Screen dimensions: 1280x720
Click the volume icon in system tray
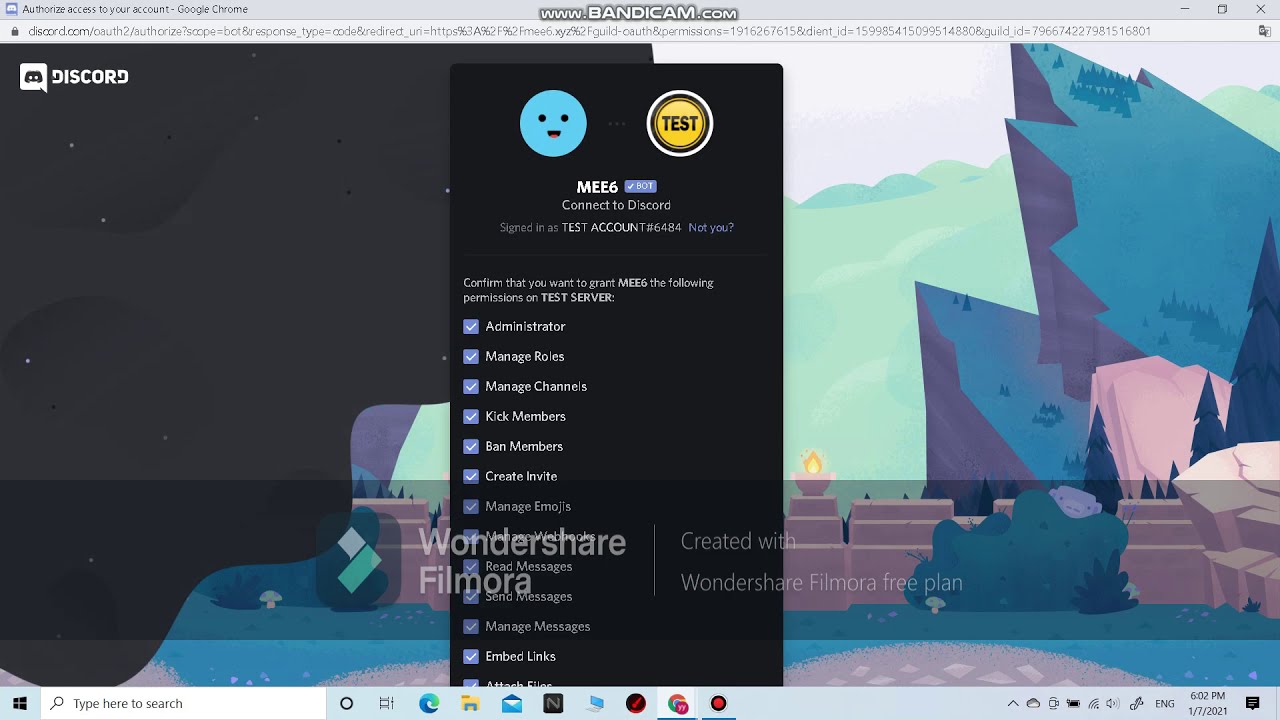pos(1113,704)
